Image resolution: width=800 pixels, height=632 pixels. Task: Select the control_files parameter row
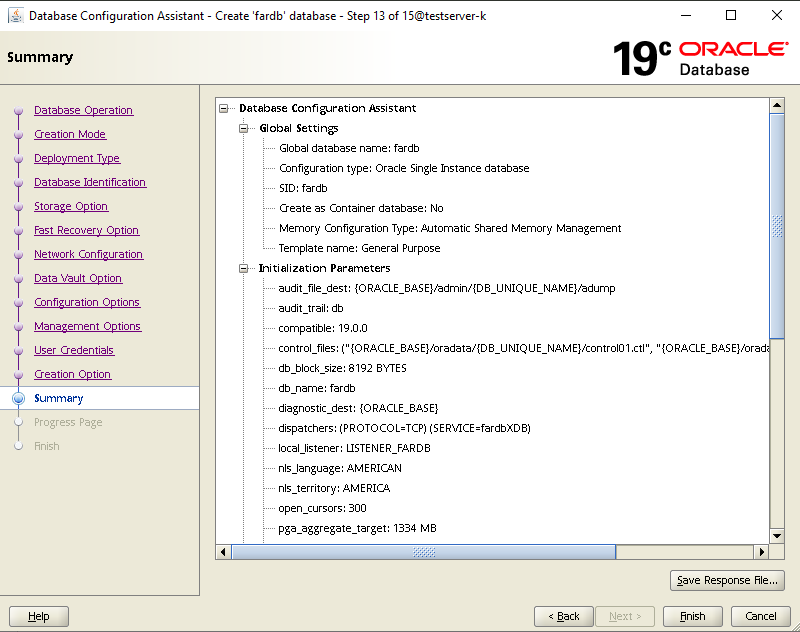523,348
